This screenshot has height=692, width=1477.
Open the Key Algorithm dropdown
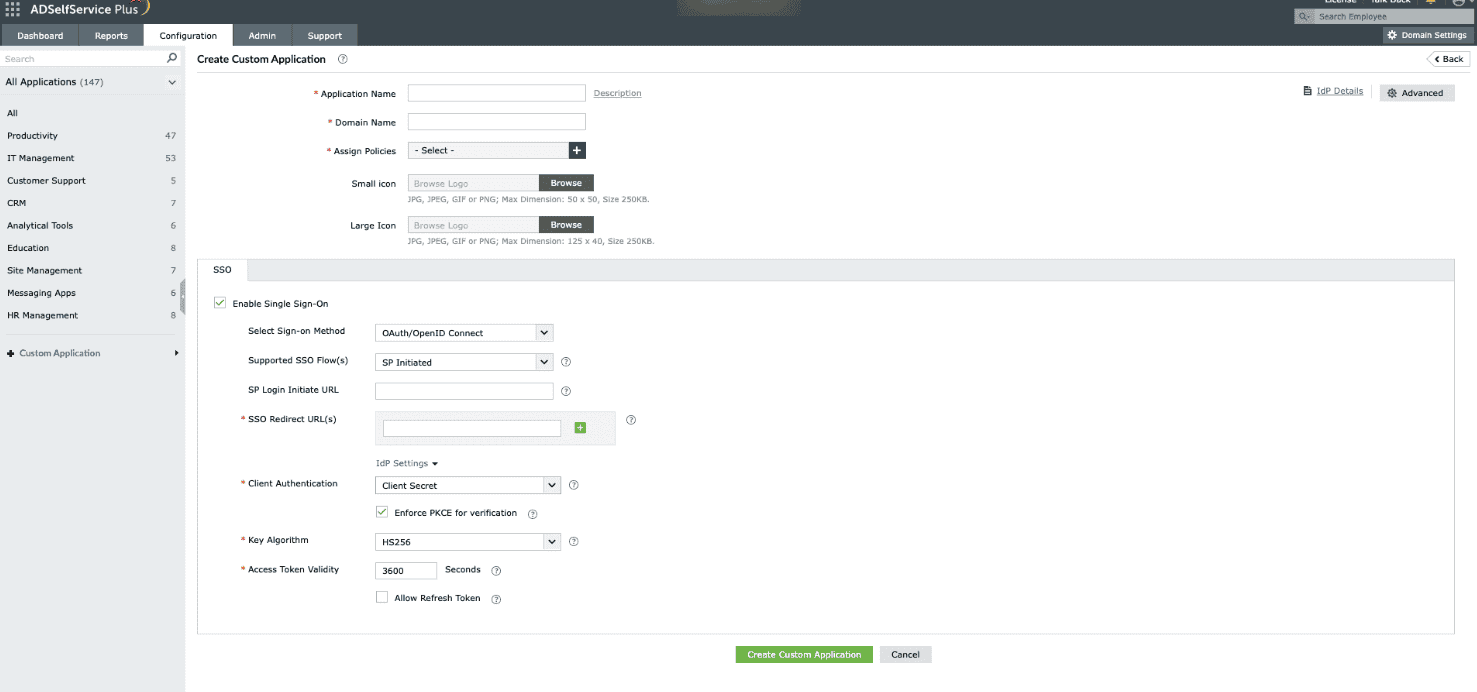pos(551,541)
